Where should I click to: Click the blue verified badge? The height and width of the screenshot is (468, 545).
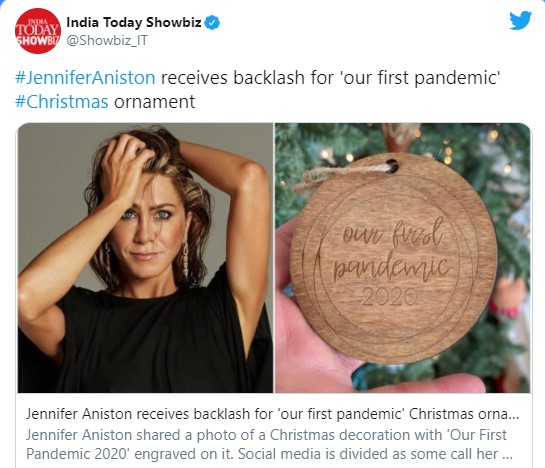pos(212,23)
